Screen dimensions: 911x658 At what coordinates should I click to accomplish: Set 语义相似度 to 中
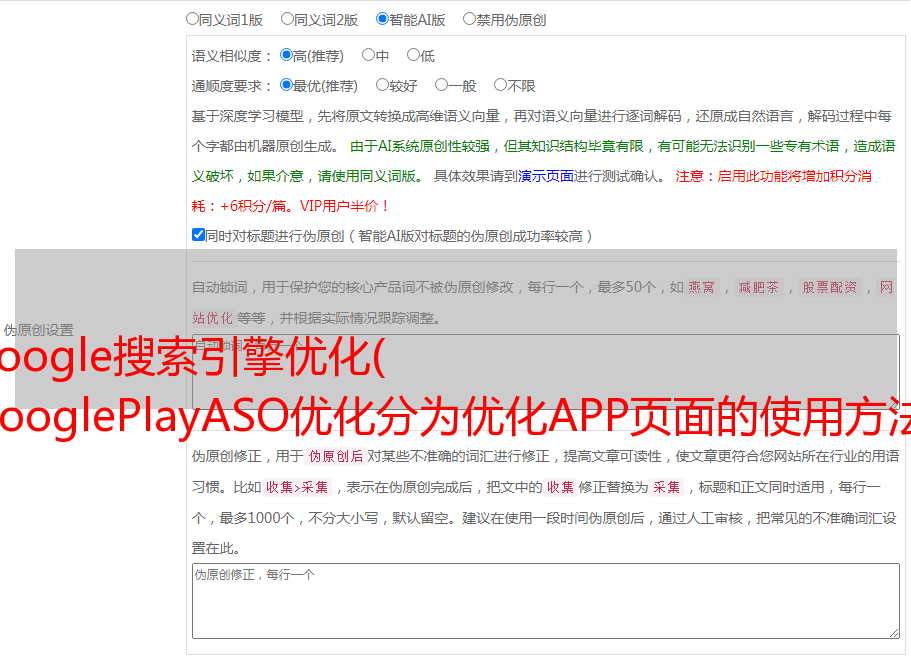coord(368,56)
